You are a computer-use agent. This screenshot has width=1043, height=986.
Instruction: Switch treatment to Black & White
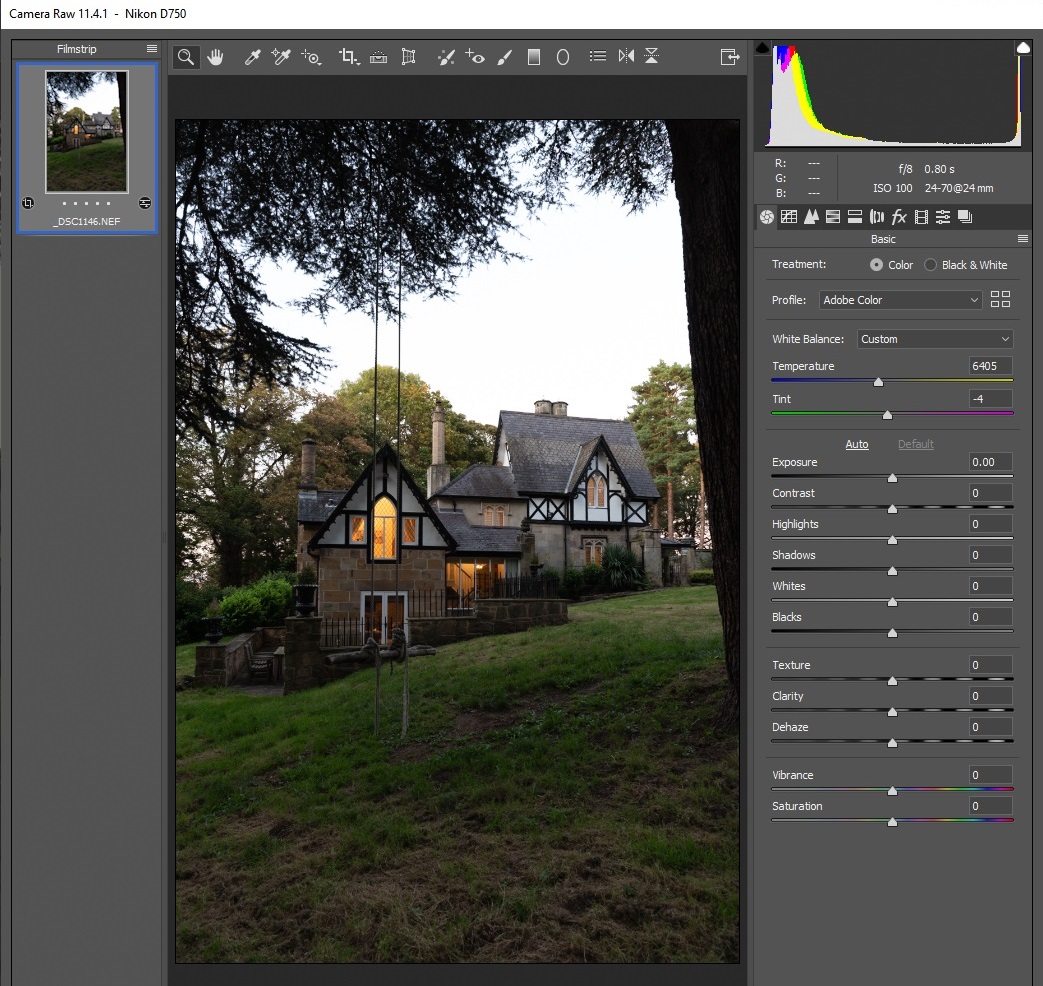[x=930, y=264]
